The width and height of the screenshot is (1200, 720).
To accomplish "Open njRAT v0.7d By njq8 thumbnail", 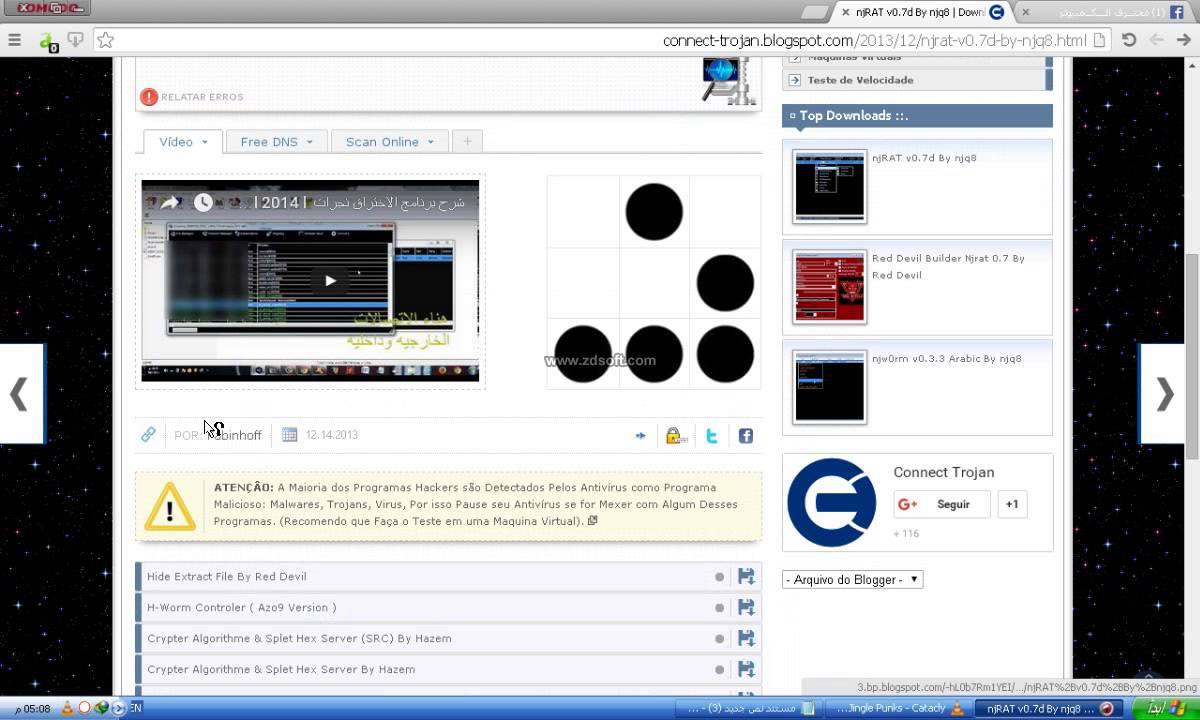I will click(x=829, y=186).
